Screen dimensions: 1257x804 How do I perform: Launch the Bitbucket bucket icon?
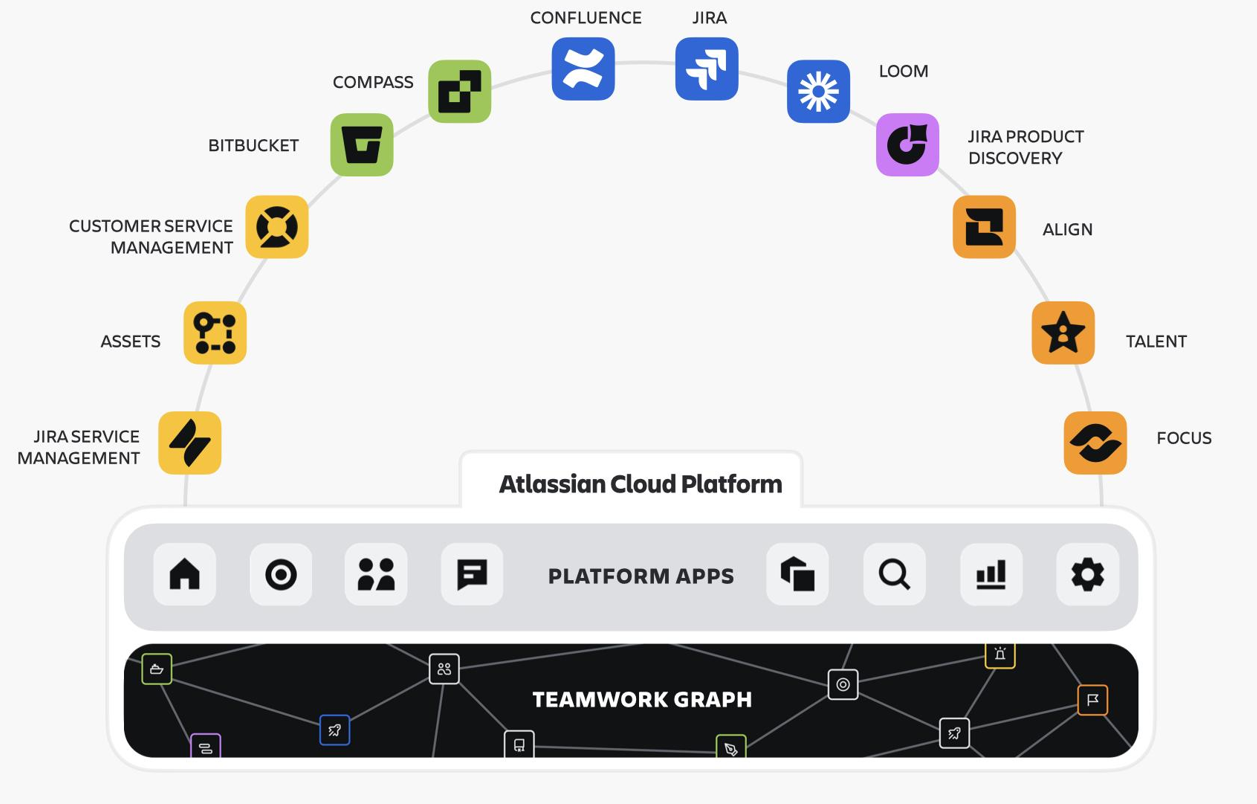pos(362,145)
